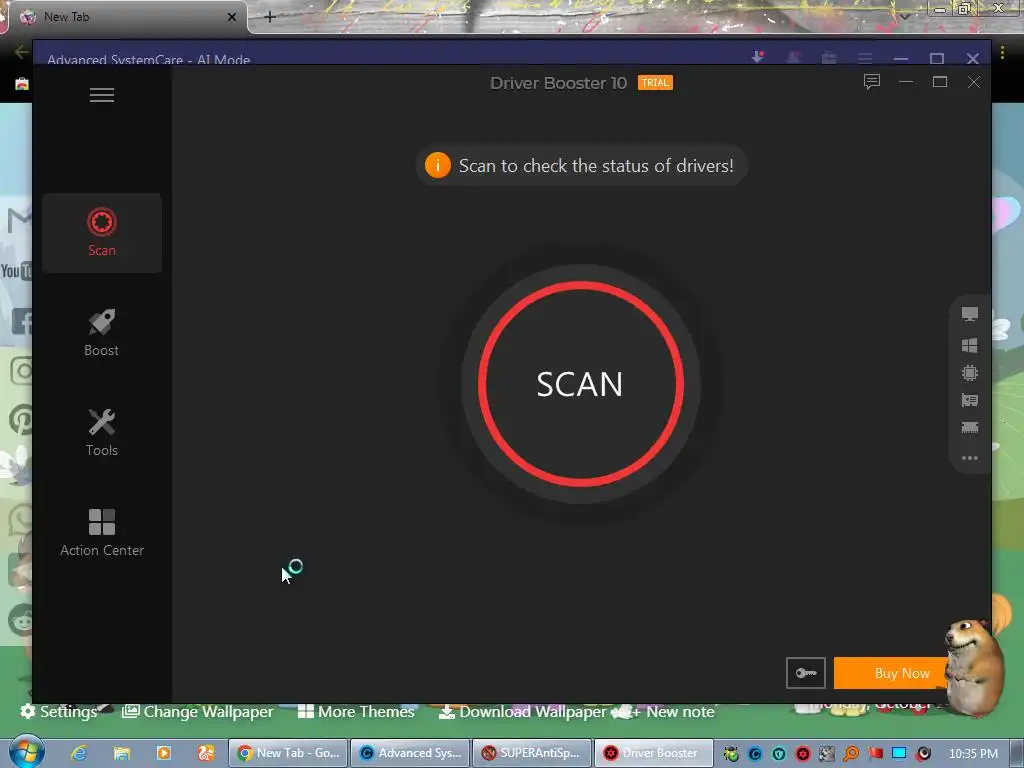Click the Pinterest shortcut on the browser page
The image size is (1024, 768).
[x=21, y=419]
